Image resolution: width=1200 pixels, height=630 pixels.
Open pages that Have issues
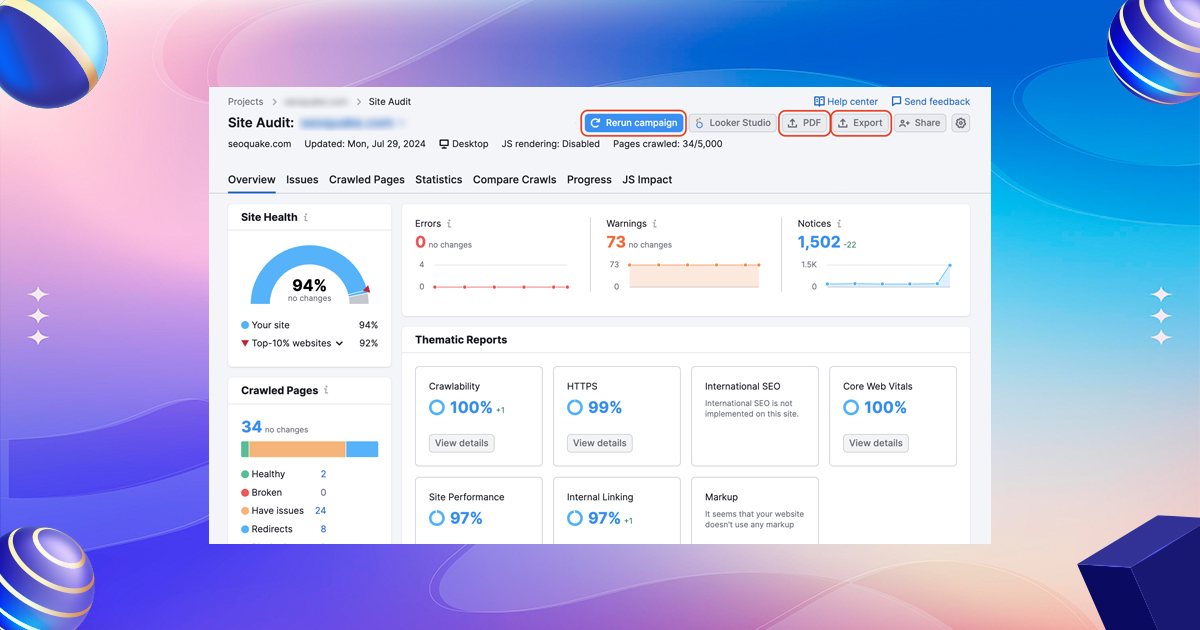277,510
